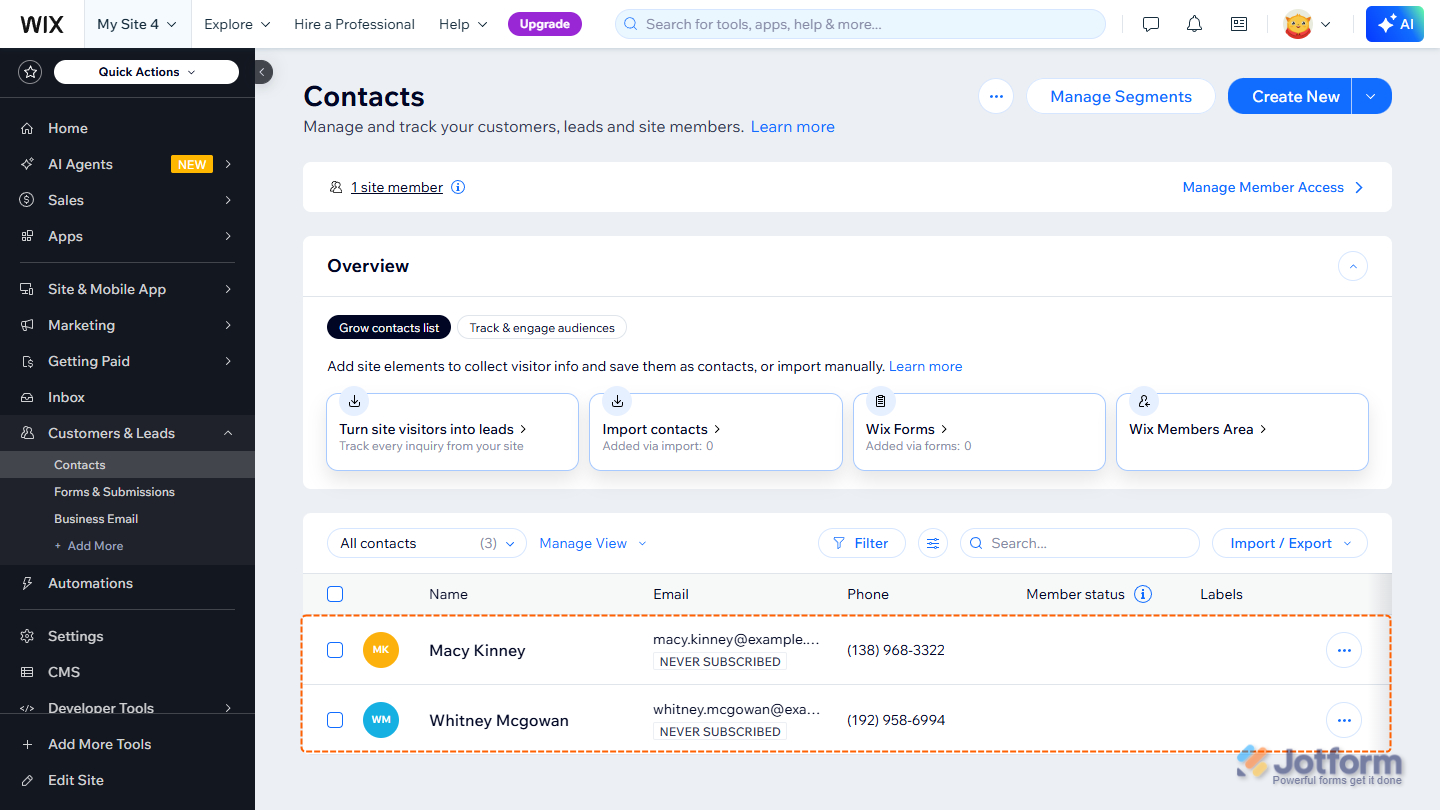Open more actions for Macy Kinney

pyautogui.click(x=1344, y=650)
